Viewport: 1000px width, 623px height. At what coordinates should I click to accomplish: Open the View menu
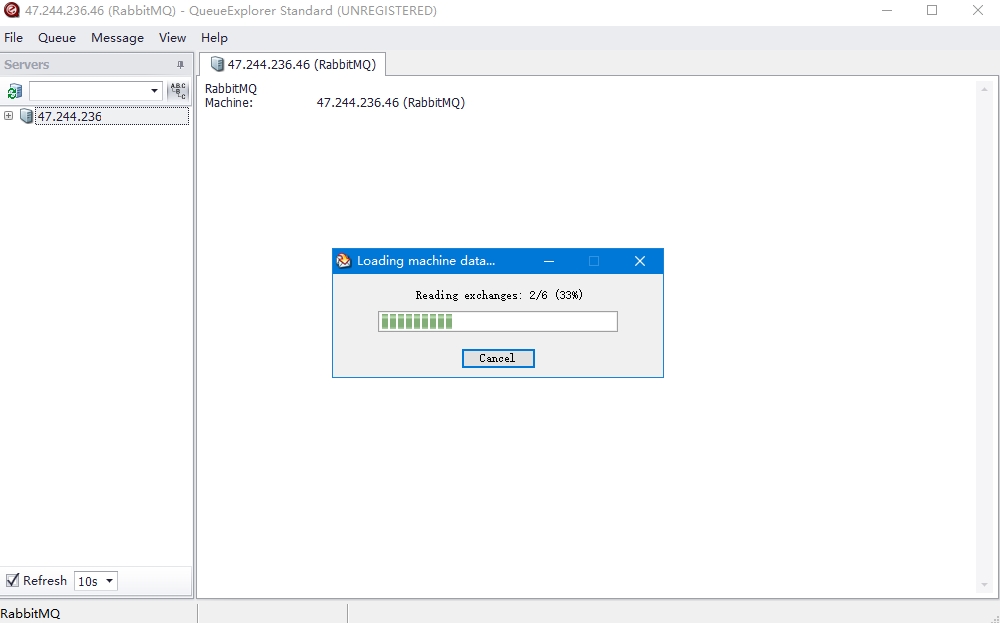[172, 38]
